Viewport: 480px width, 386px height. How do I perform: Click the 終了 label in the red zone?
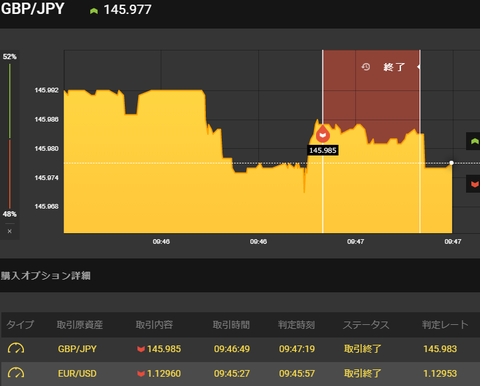(394, 67)
